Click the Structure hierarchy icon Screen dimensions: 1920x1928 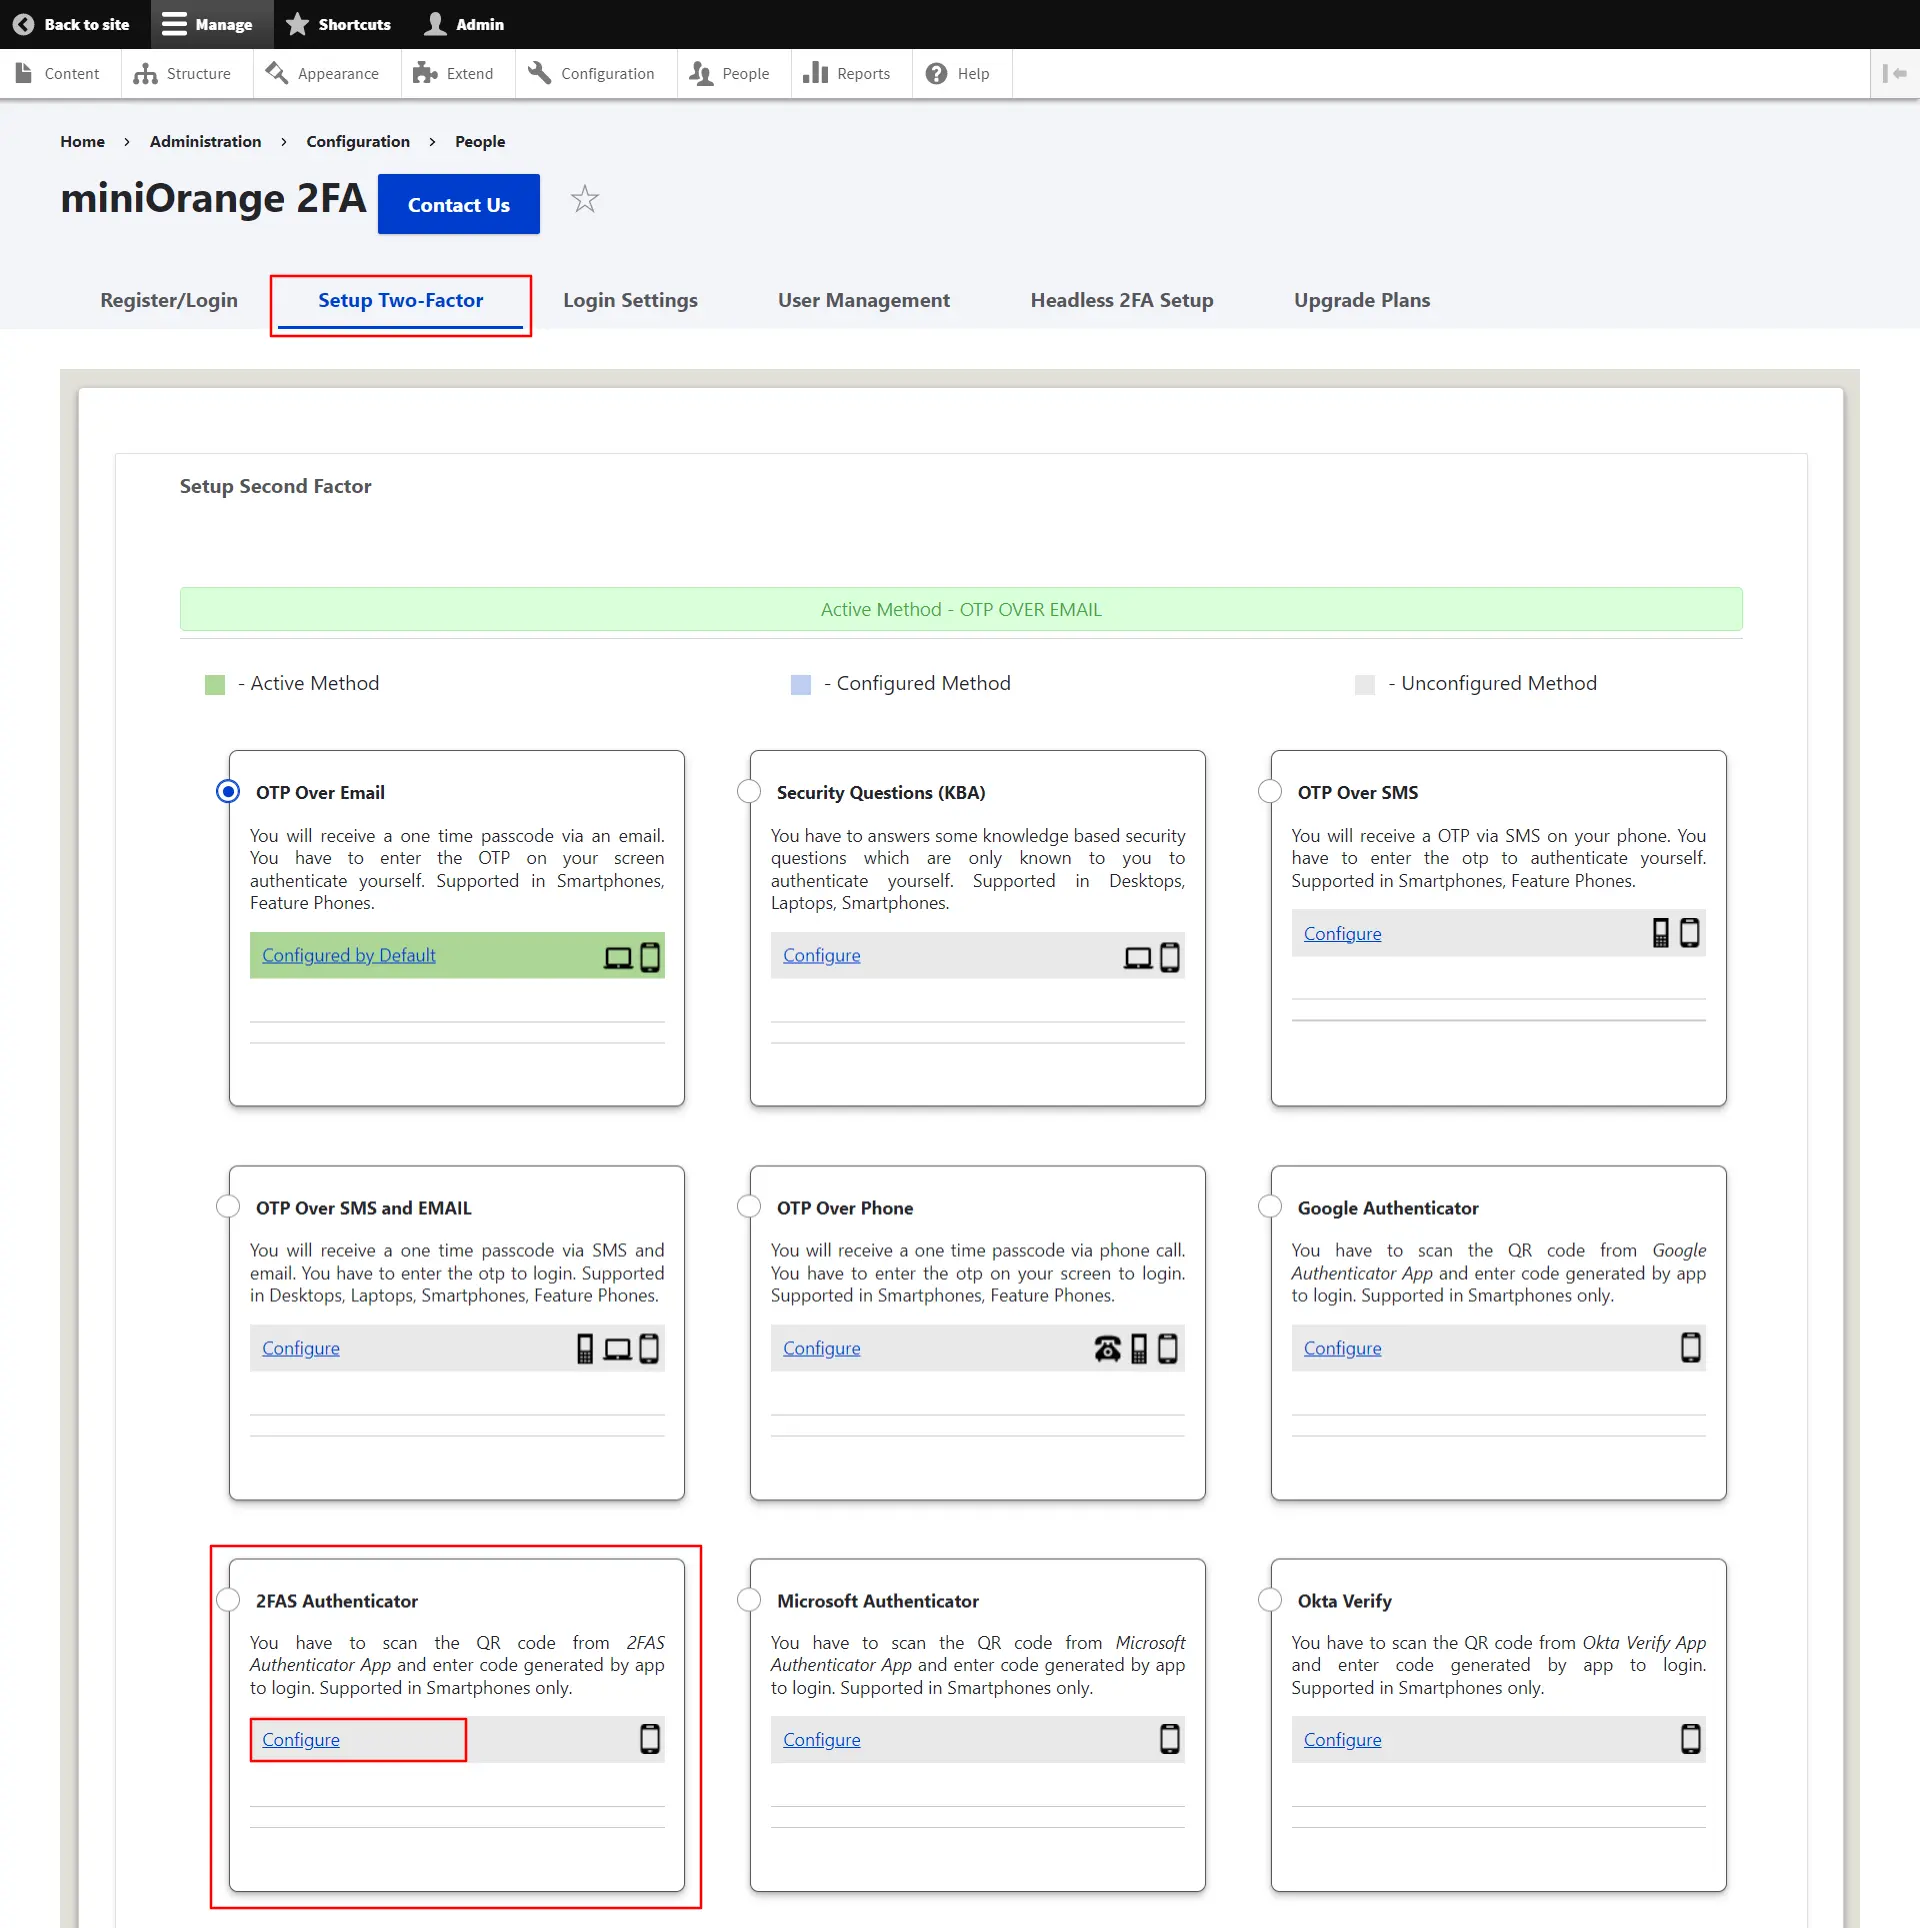[146, 73]
